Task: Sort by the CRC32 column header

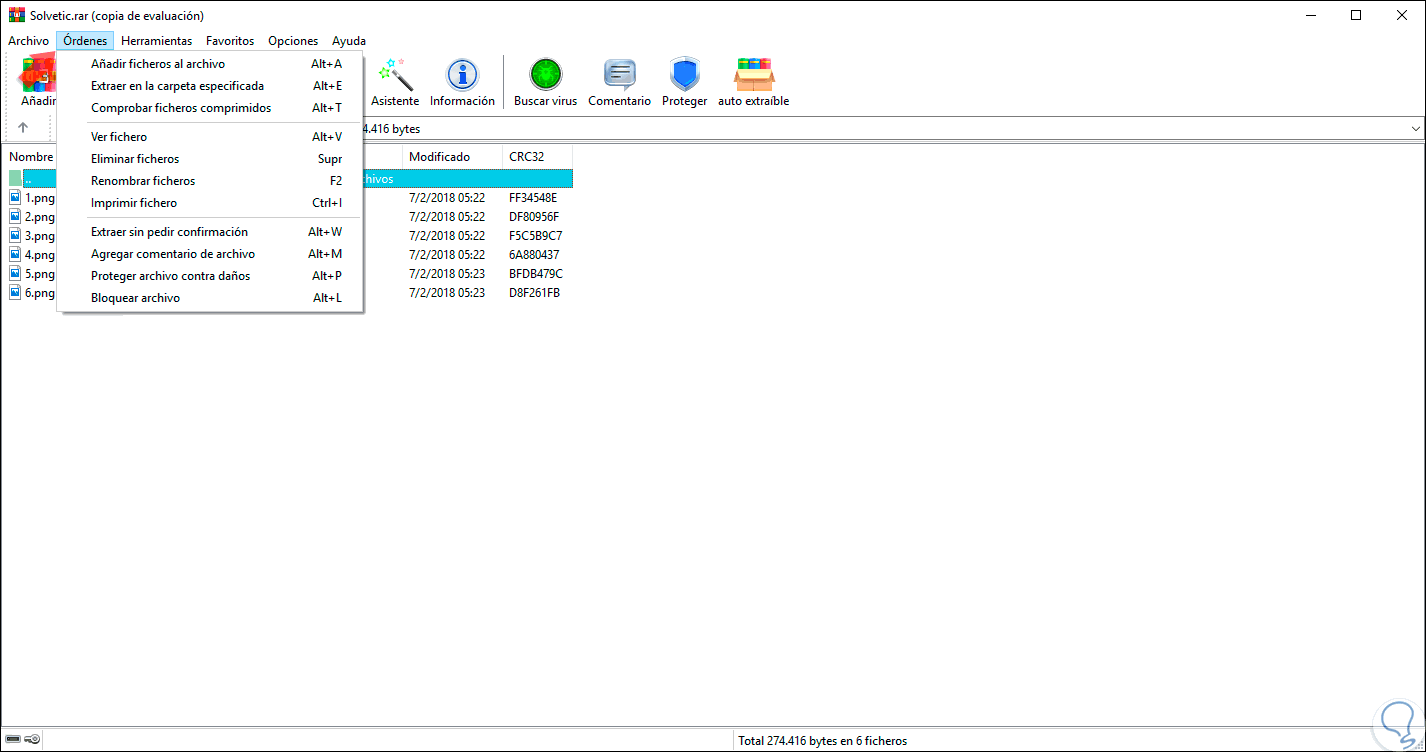Action: 537,157
